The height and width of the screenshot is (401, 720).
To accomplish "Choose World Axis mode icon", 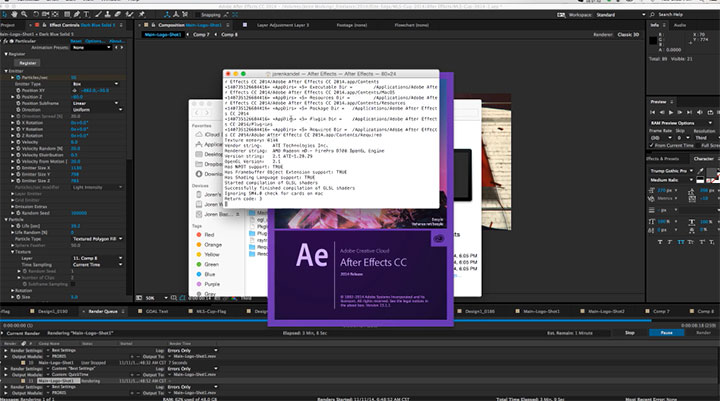I will pos(176,15).
